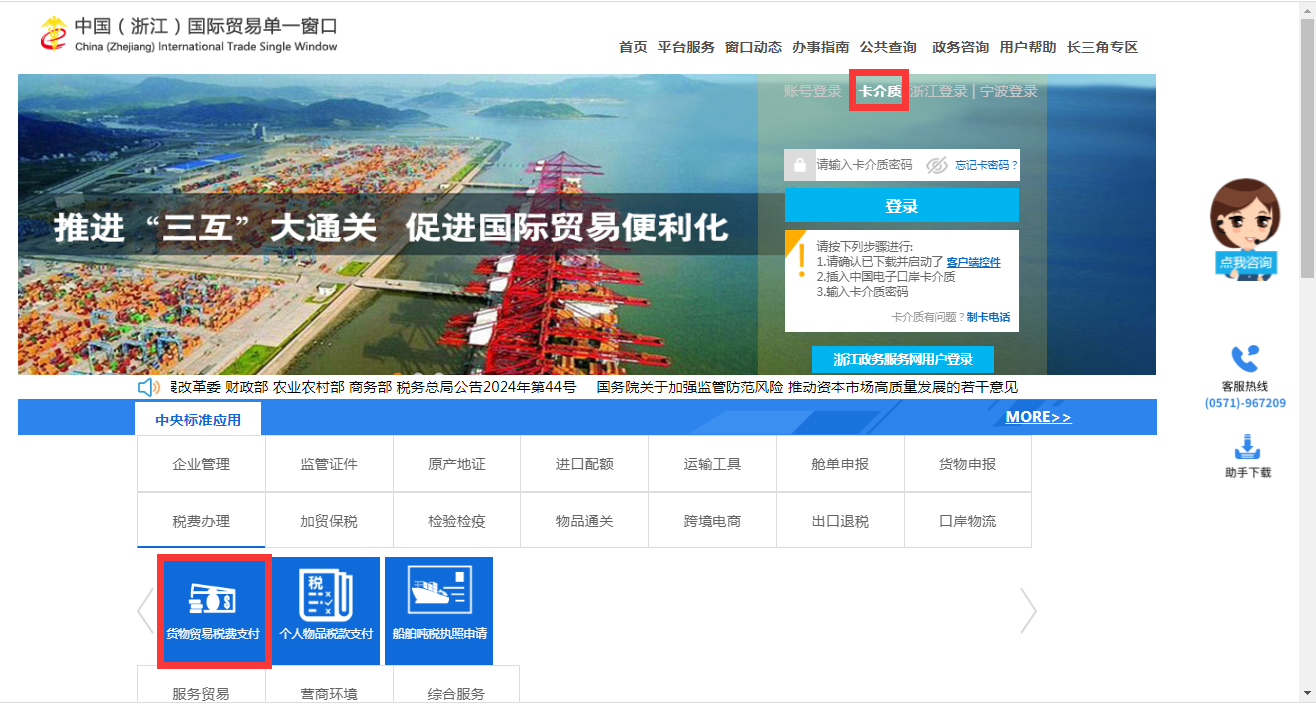This screenshot has height=705, width=1316.
Task: Select the 口岸物流 category
Action: pyautogui.click(x=968, y=521)
